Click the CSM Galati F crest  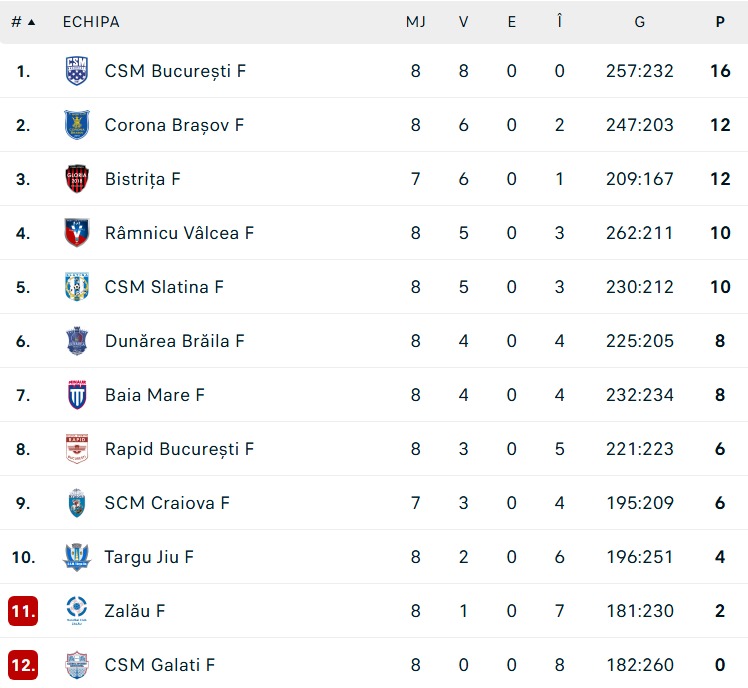point(77,665)
